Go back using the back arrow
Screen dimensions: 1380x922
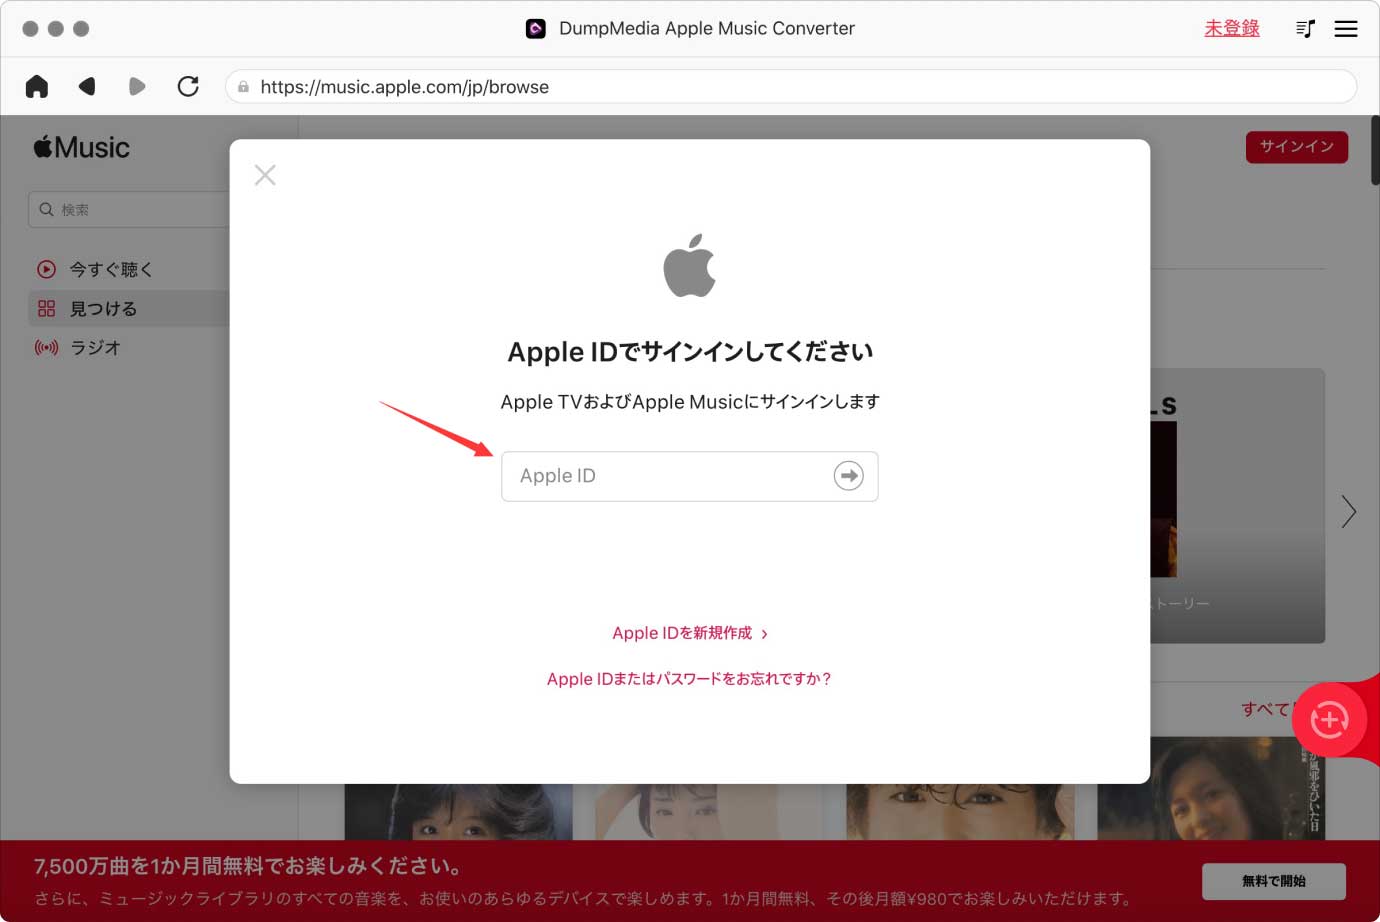87,87
